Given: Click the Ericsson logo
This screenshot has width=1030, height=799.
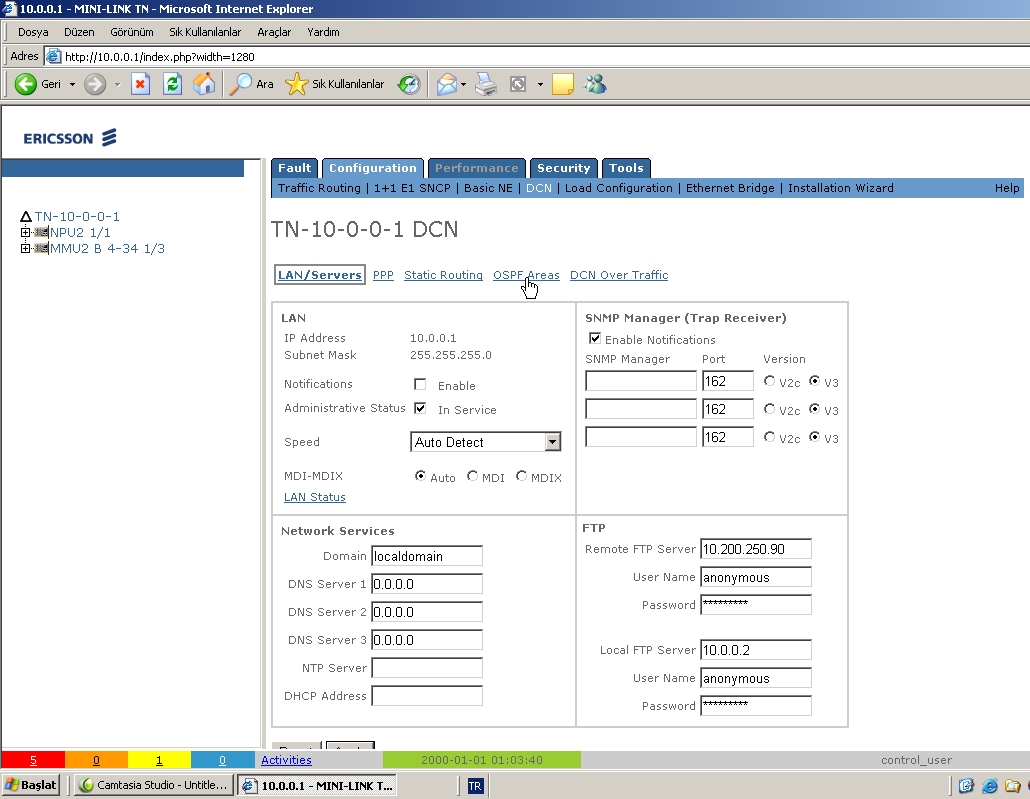Looking at the screenshot, I should click(70, 138).
